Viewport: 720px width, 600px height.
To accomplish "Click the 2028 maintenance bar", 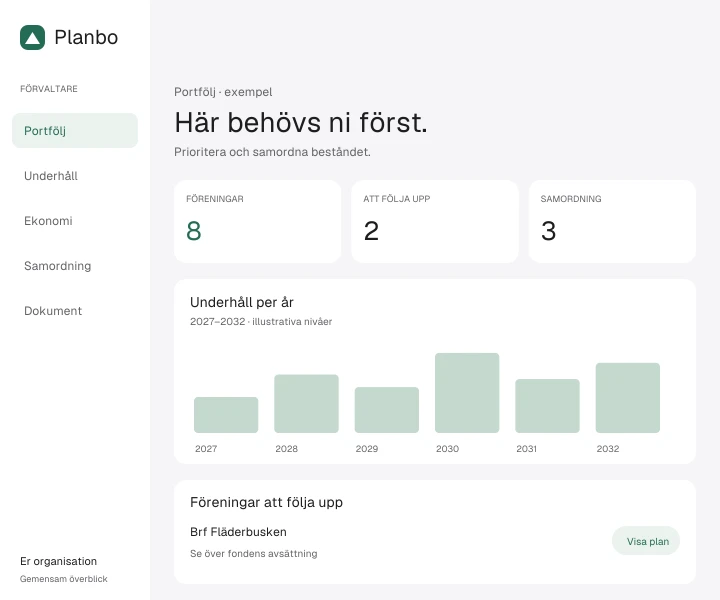I will point(306,404).
